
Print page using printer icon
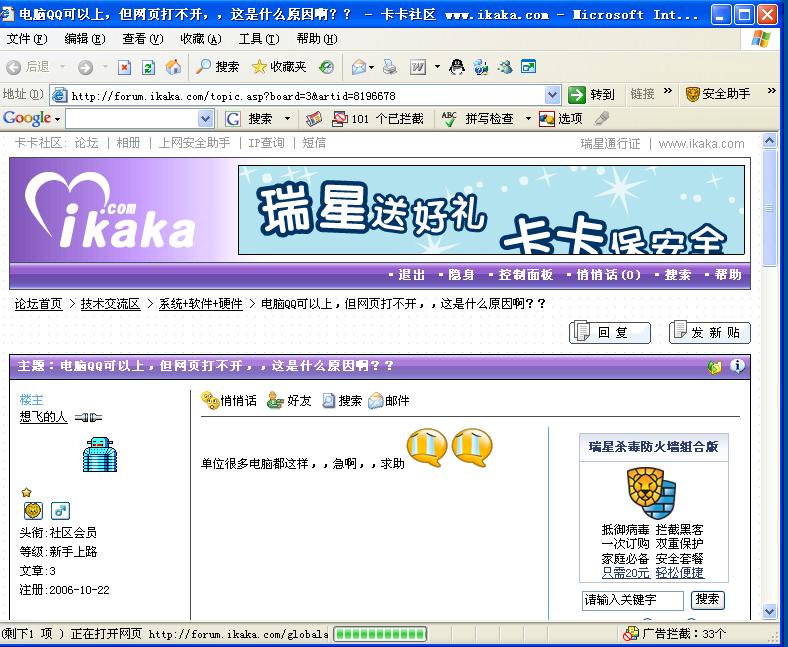(x=389, y=67)
